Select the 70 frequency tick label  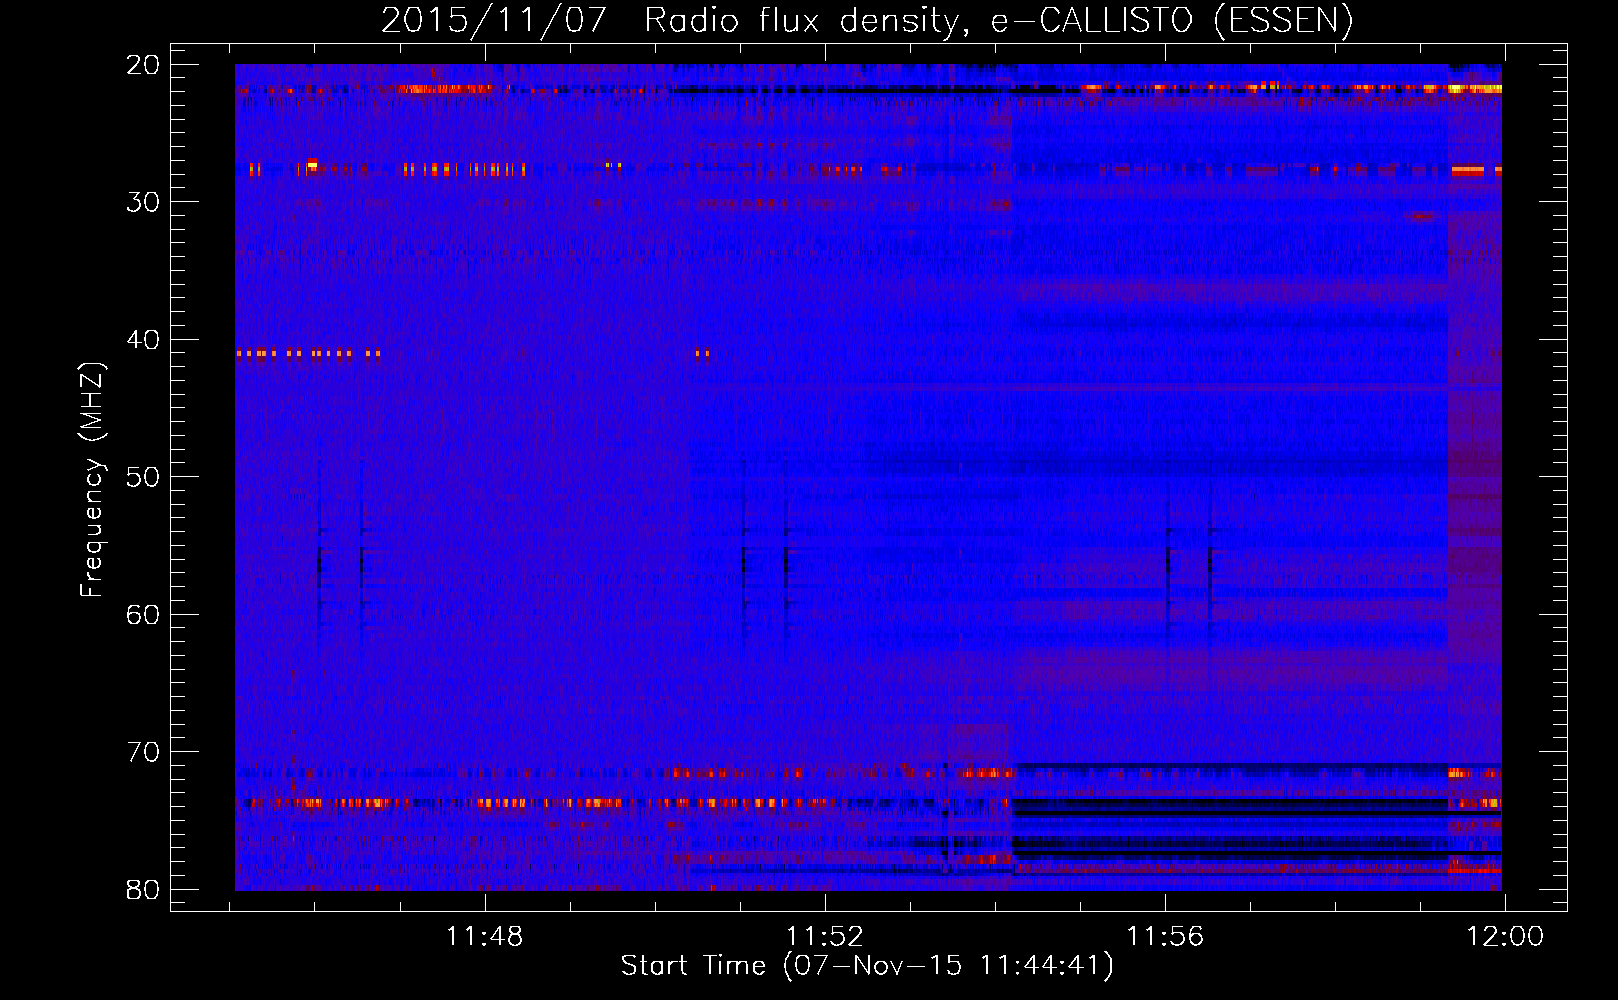coord(144,752)
